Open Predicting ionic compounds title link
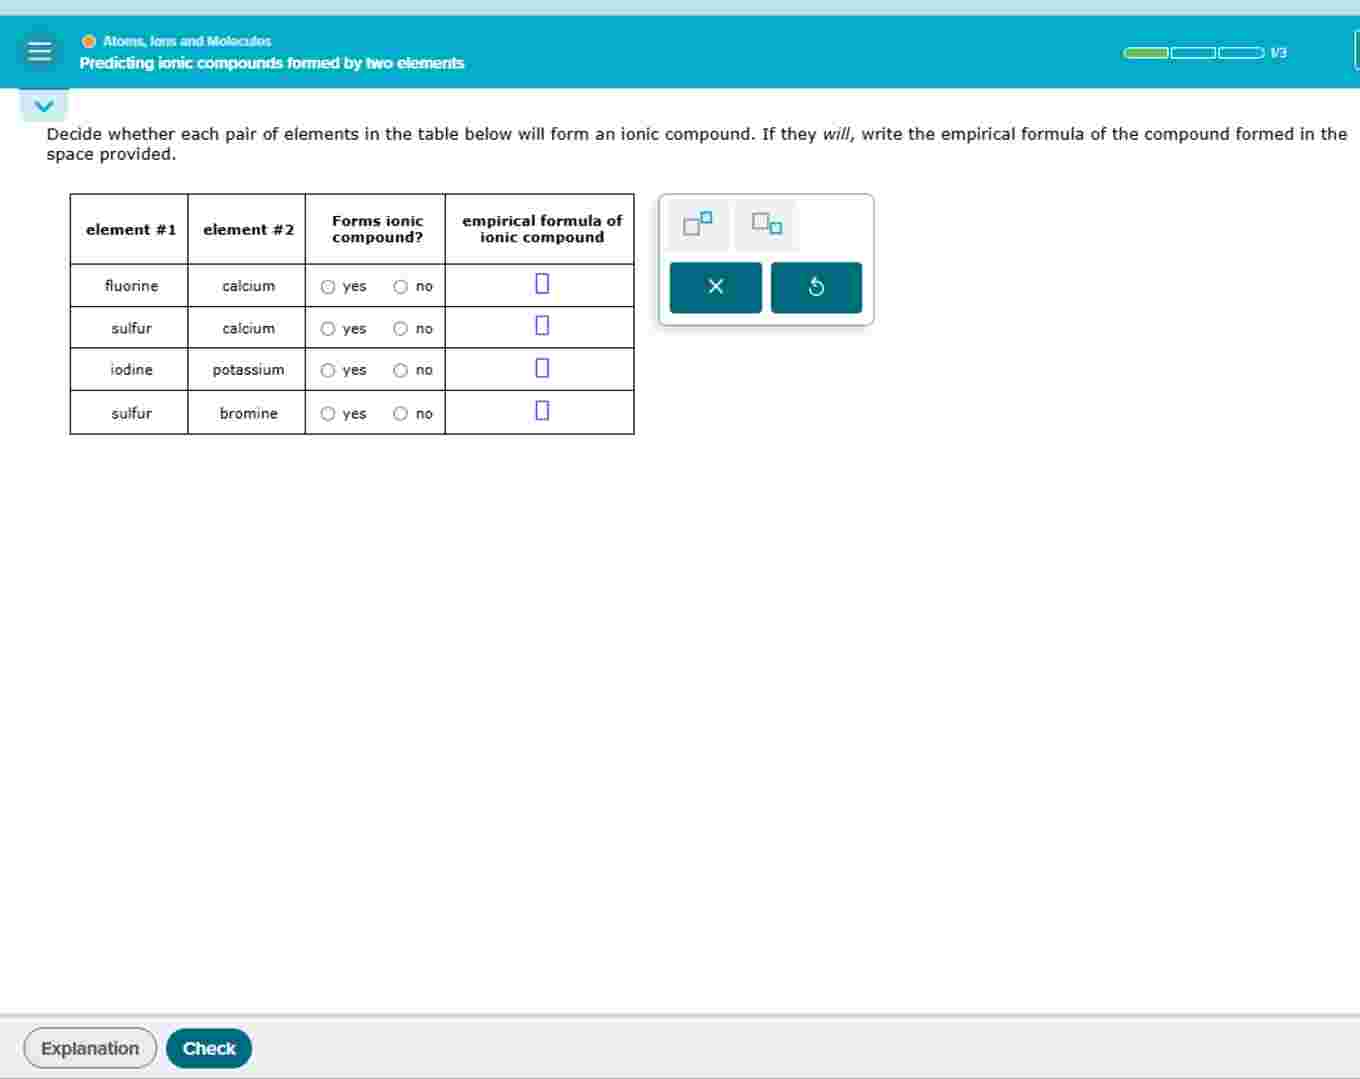 pyautogui.click(x=270, y=63)
